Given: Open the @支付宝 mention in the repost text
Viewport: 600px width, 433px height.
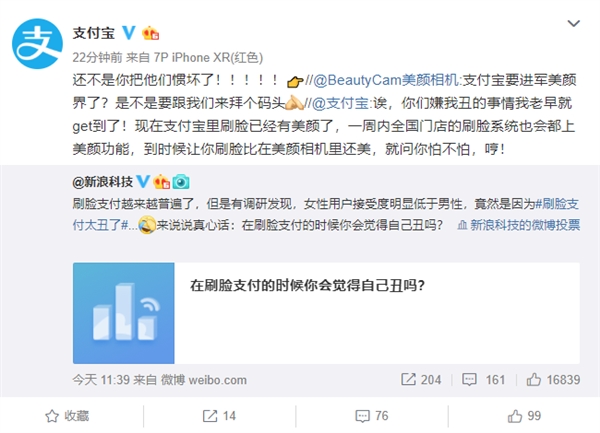Looking at the screenshot, I should [x=340, y=103].
